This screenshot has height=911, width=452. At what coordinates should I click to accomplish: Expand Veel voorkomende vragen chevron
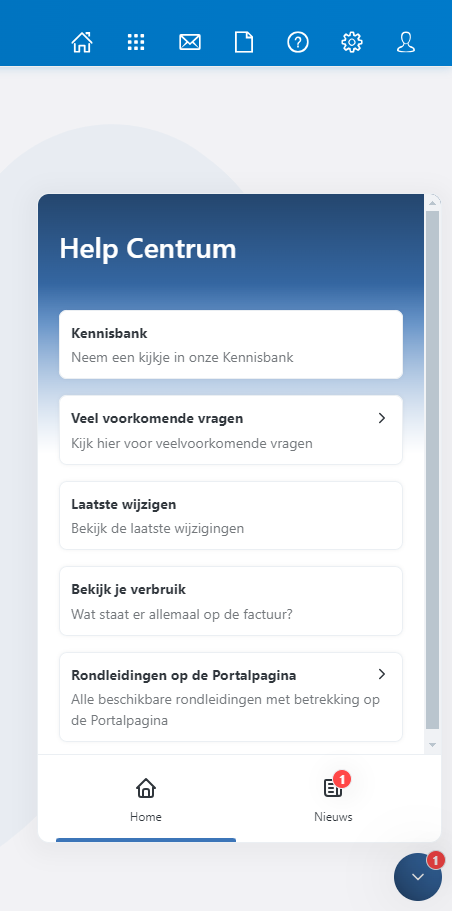[382, 418]
